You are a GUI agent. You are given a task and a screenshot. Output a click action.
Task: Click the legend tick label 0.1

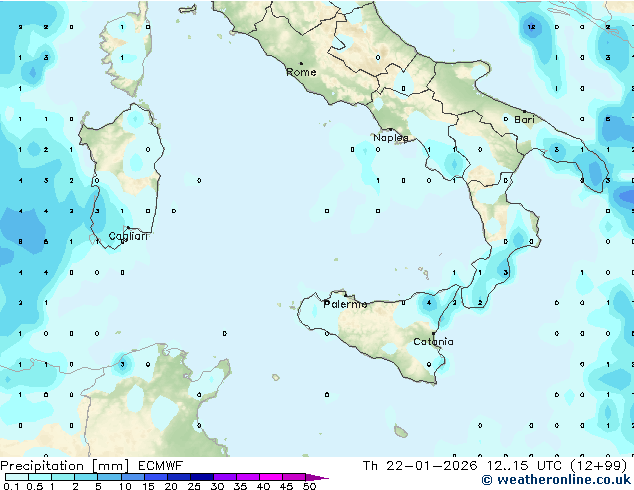(x=11, y=486)
